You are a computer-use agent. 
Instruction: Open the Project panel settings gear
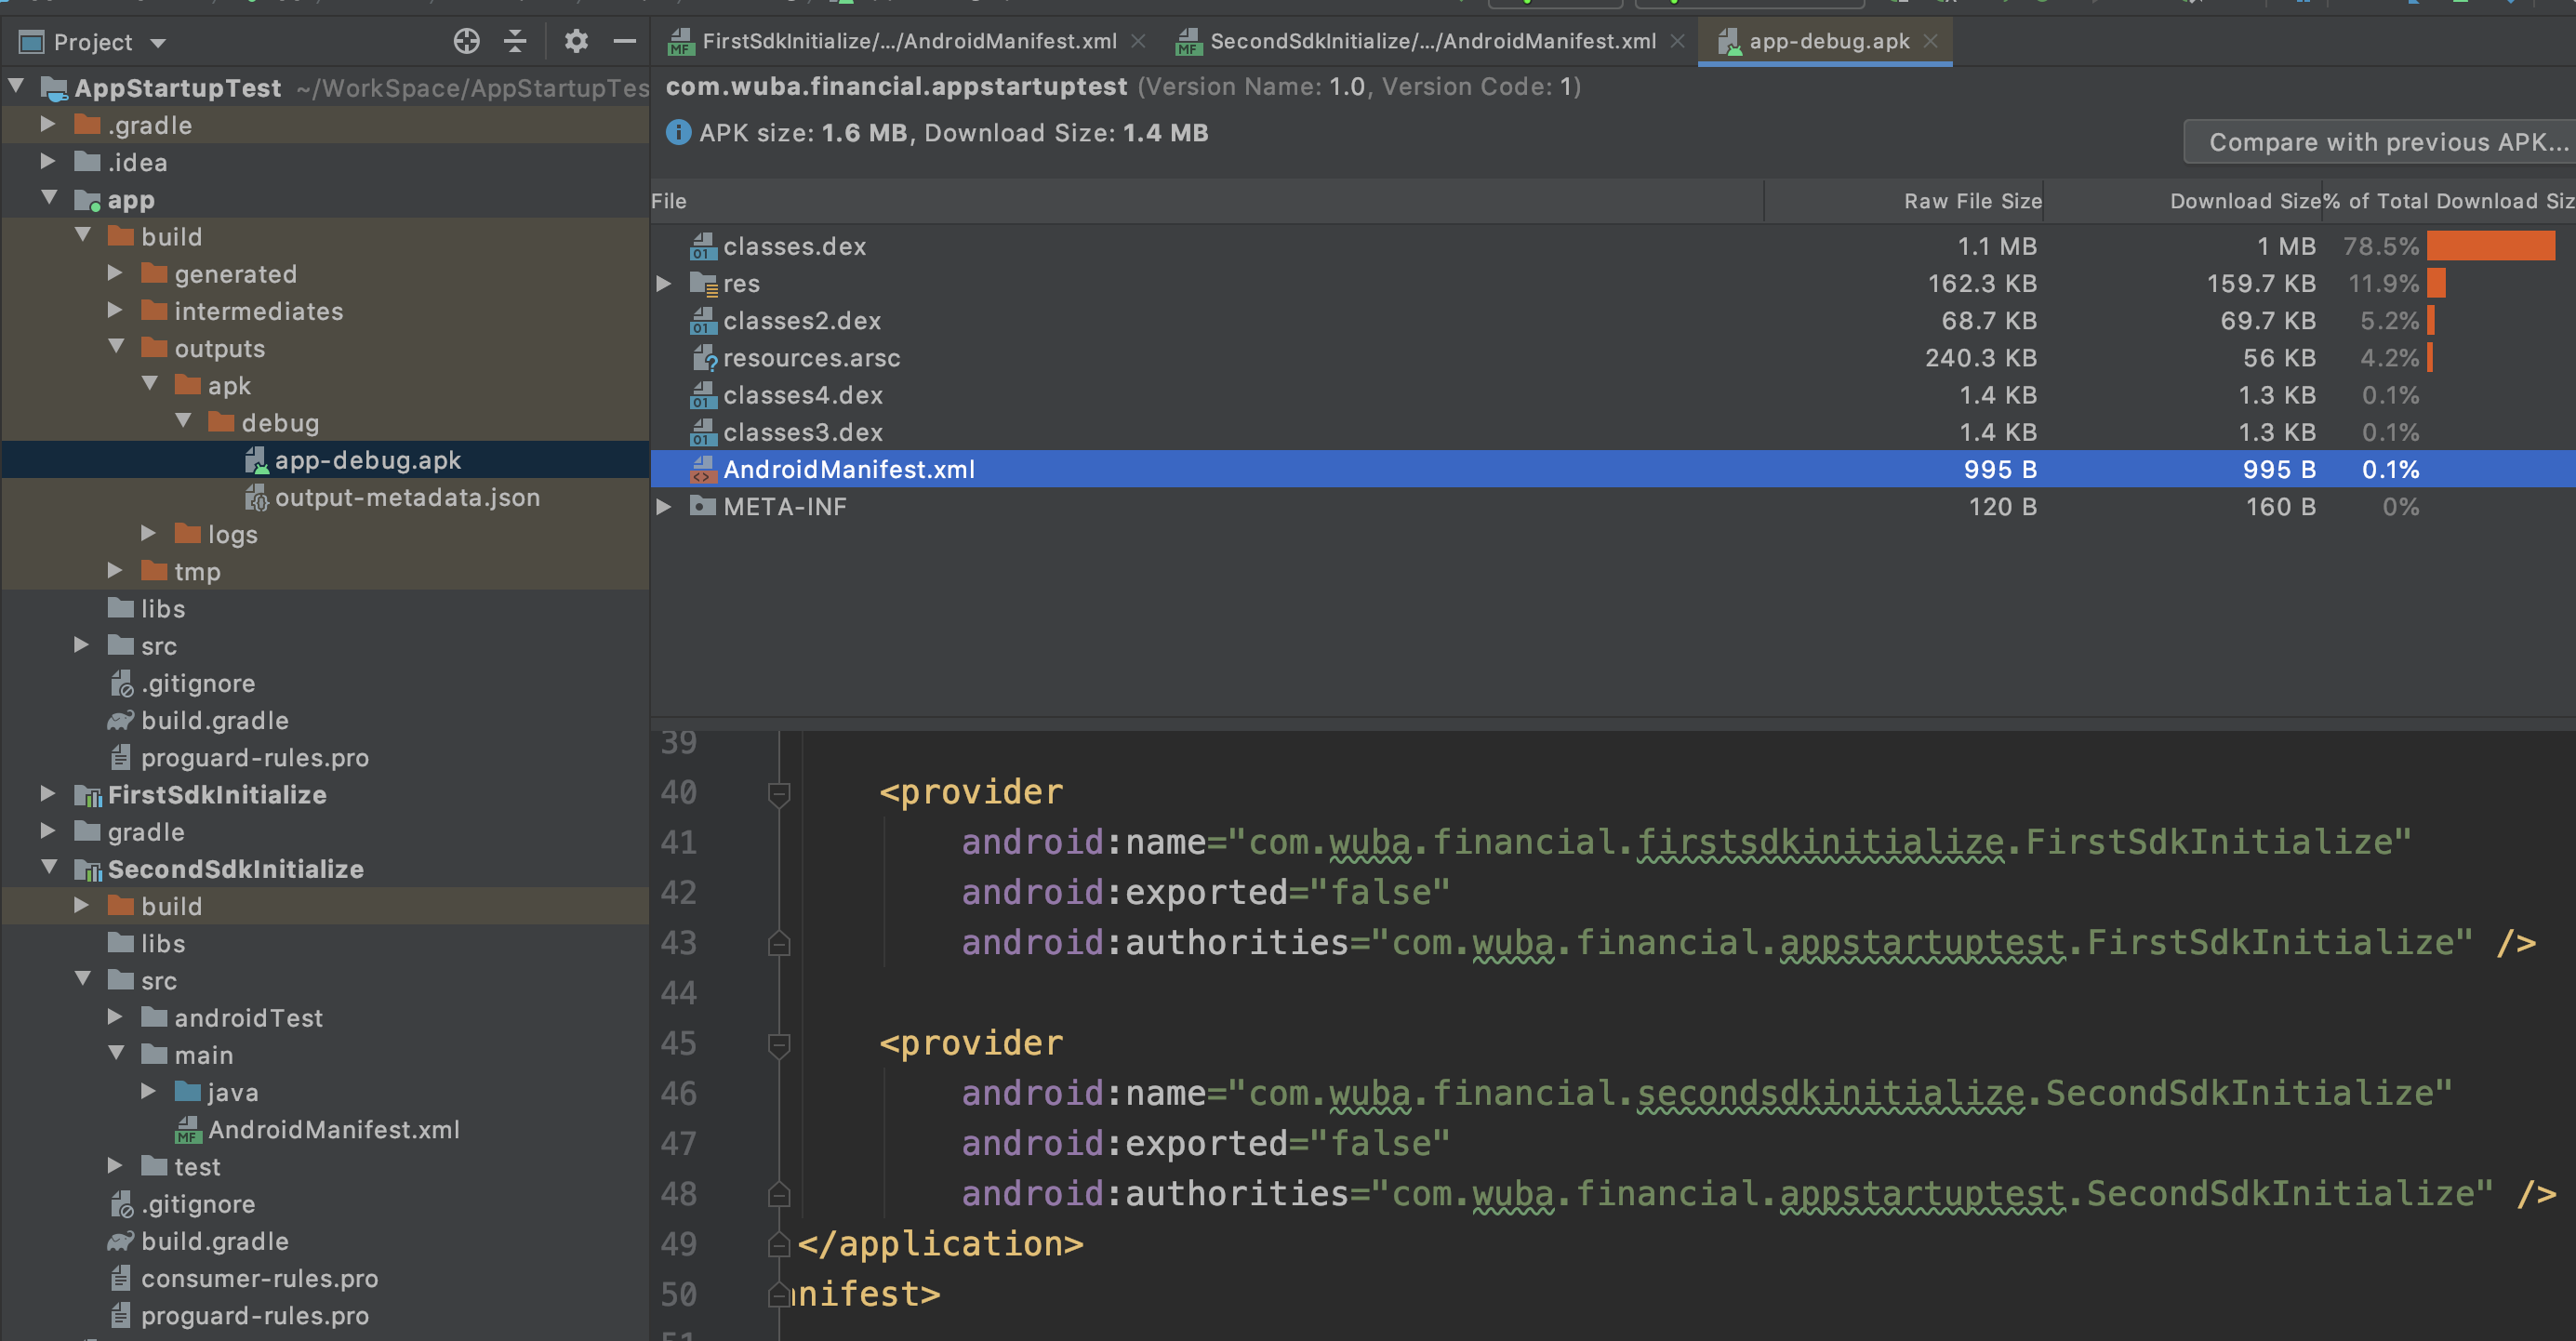[576, 41]
